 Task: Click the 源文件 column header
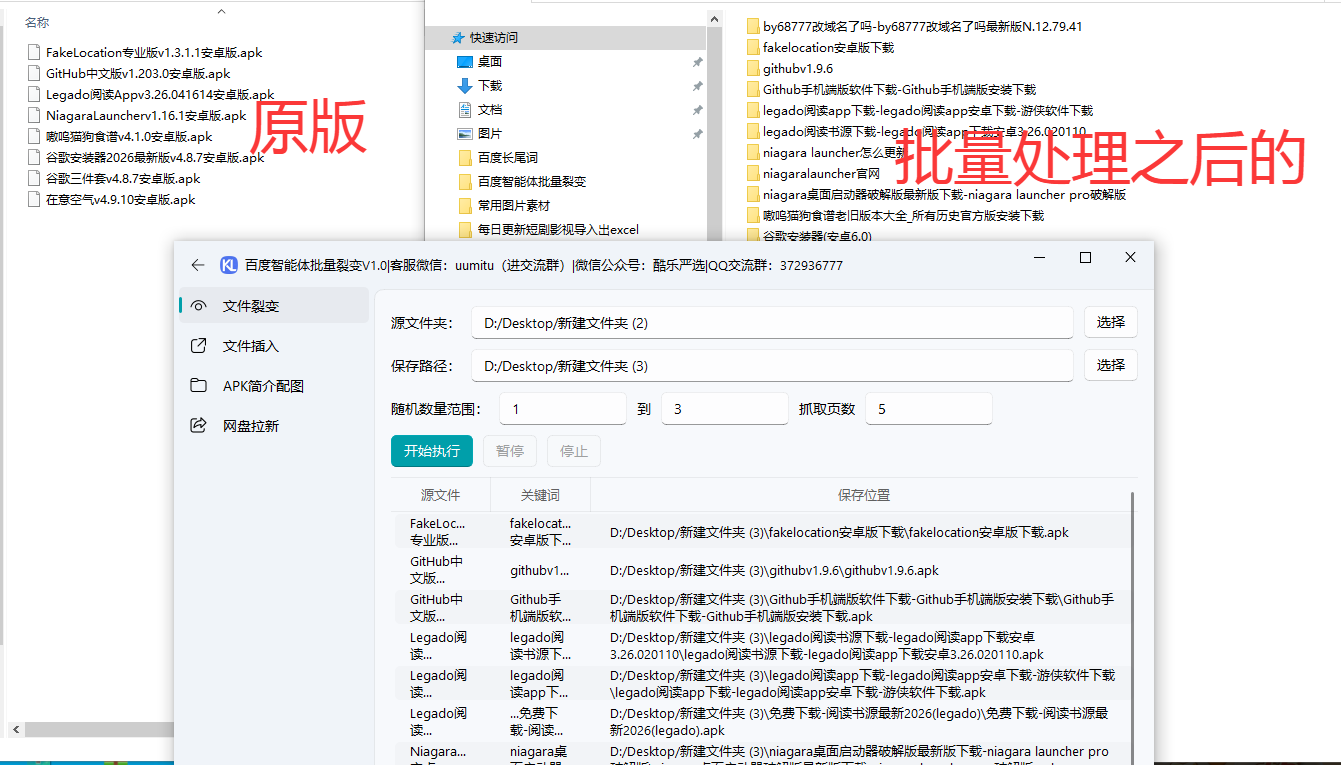tap(441, 495)
